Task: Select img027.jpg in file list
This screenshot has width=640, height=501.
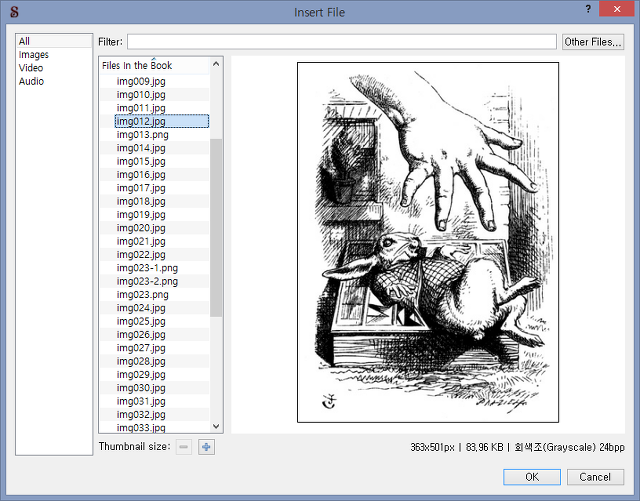Action: pos(141,348)
